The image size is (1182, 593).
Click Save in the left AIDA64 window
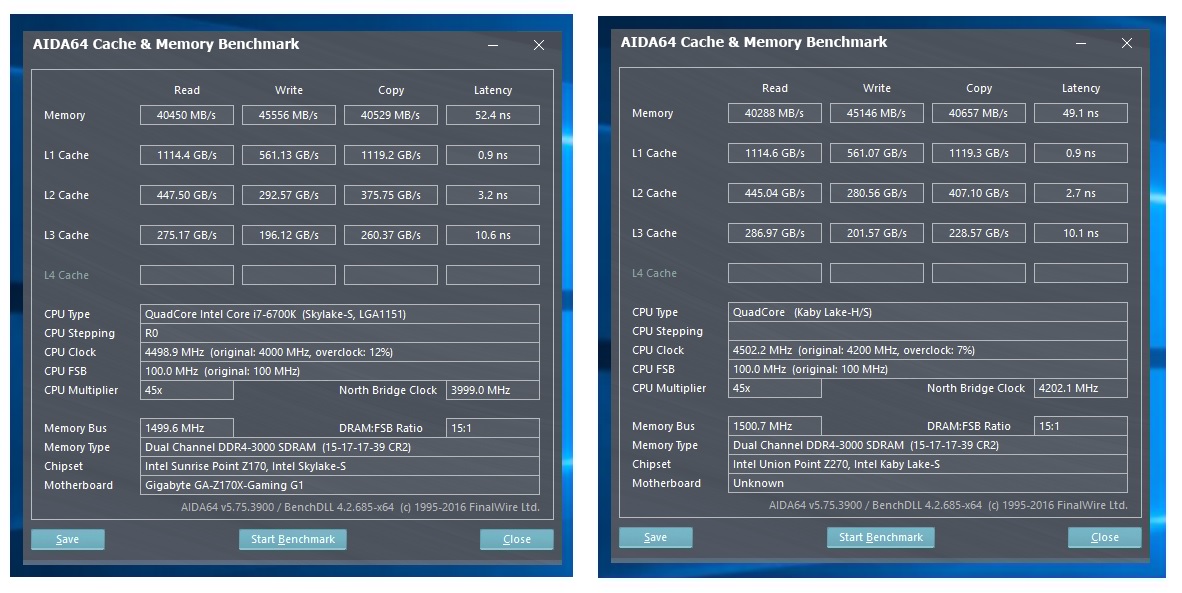coord(67,540)
